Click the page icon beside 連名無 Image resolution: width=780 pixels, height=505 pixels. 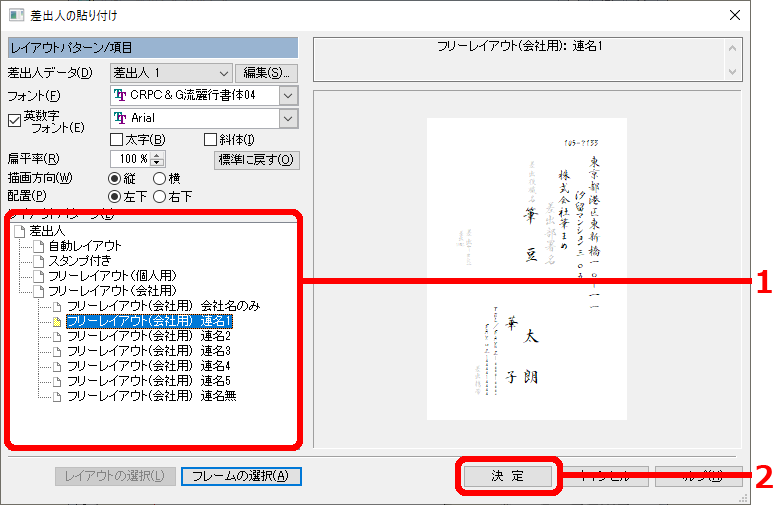pos(57,397)
